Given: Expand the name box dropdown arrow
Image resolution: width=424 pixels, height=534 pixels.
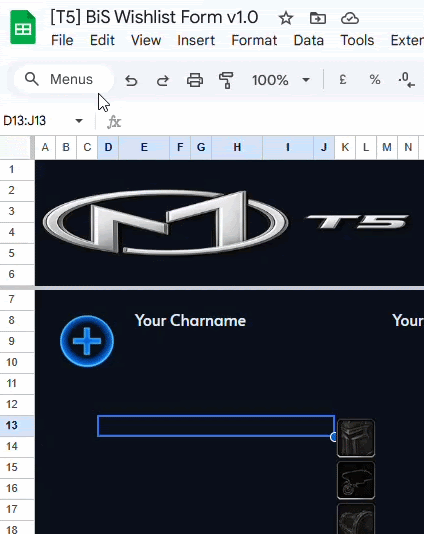Looking at the screenshot, I should tap(79, 121).
